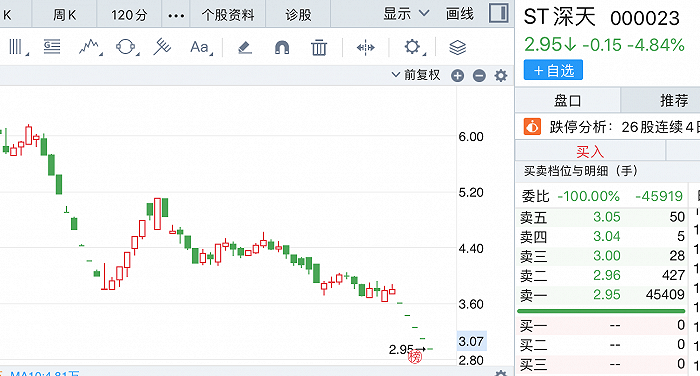
Task: Select the wave line drawing tool
Action: tap(90, 47)
